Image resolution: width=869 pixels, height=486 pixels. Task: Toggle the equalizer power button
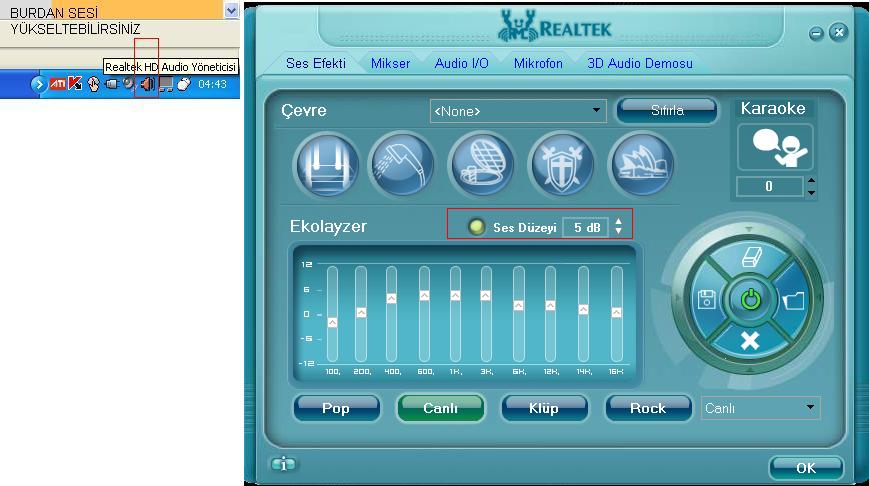pos(750,300)
